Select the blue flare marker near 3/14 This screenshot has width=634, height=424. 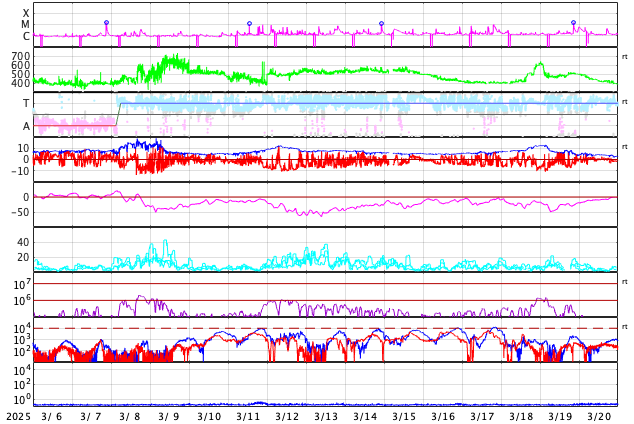tap(381, 23)
